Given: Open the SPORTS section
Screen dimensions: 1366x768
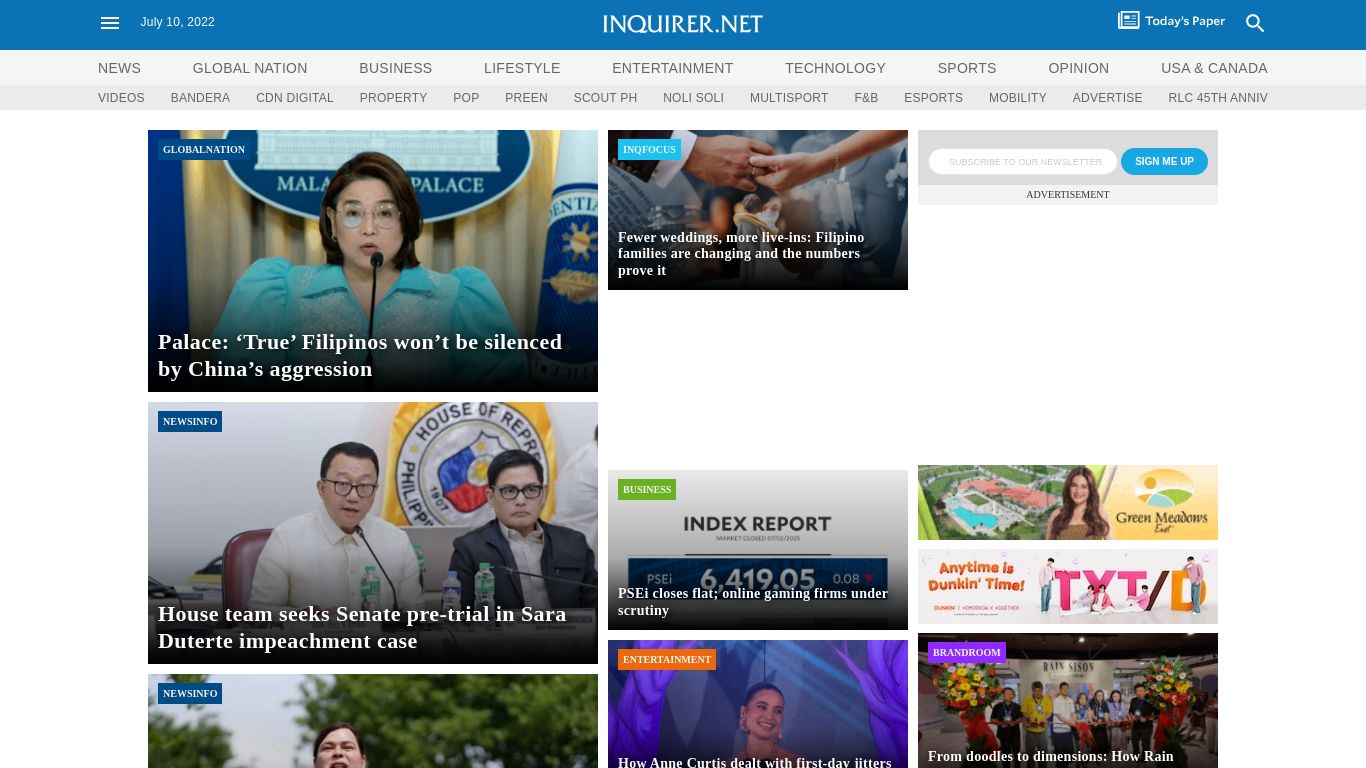Looking at the screenshot, I should tap(967, 68).
